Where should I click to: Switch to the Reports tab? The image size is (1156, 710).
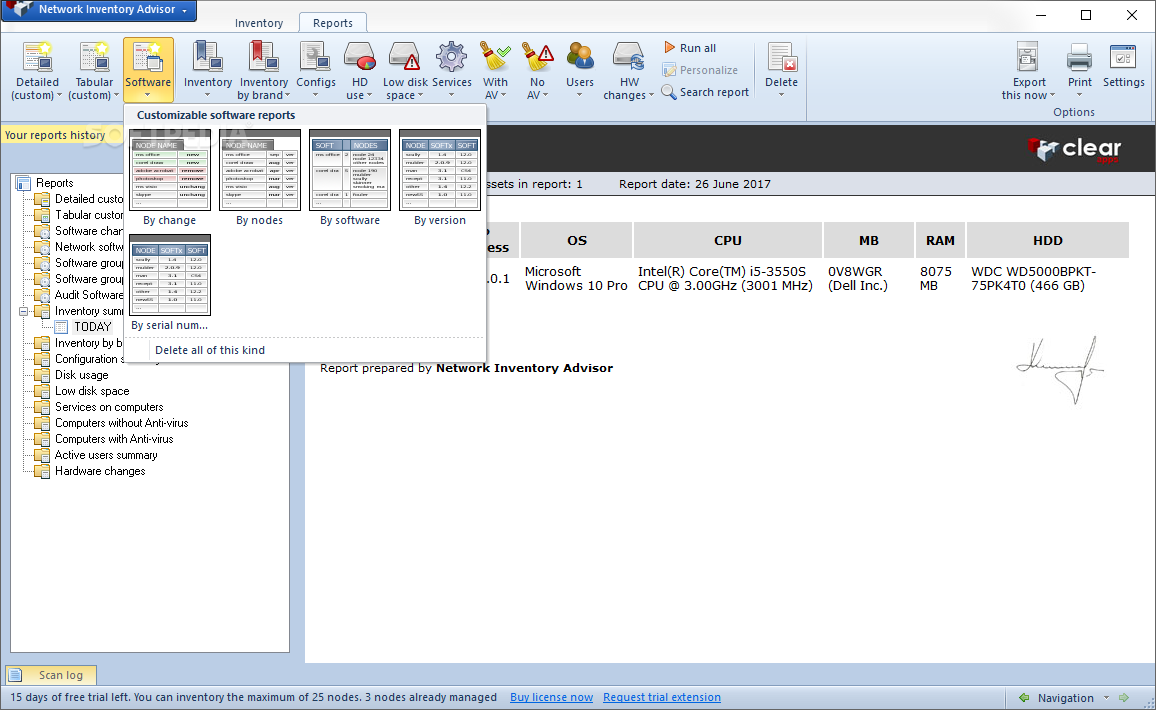tap(332, 23)
